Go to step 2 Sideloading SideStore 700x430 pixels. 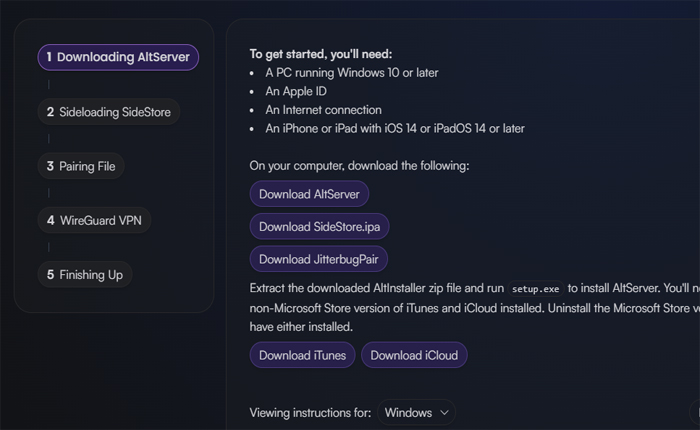[x=109, y=112]
